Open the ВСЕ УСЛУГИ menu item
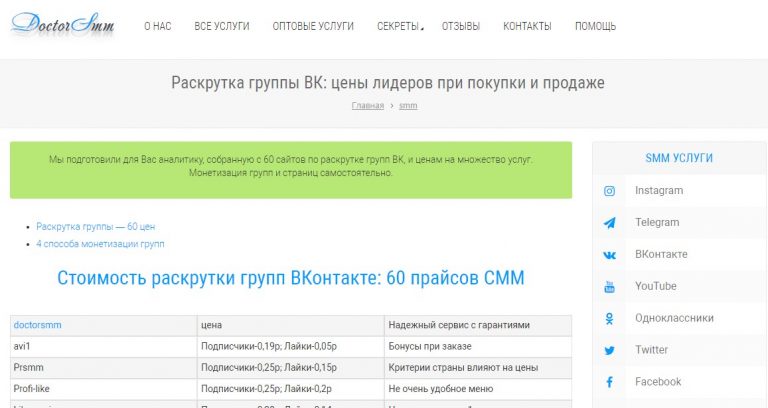Image resolution: width=768 pixels, height=408 pixels. [x=222, y=26]
